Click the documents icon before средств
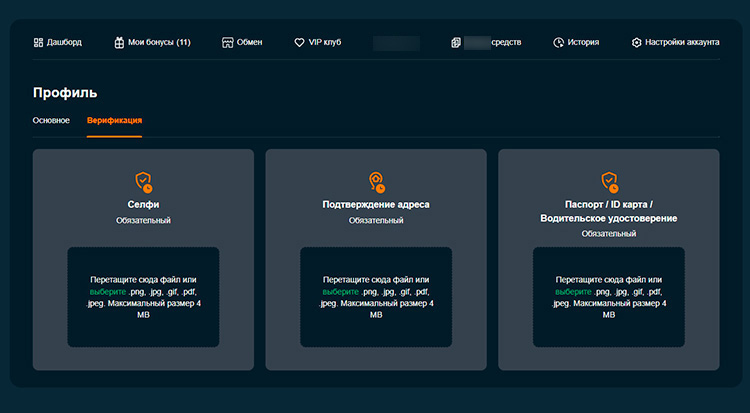 (456, 43)
